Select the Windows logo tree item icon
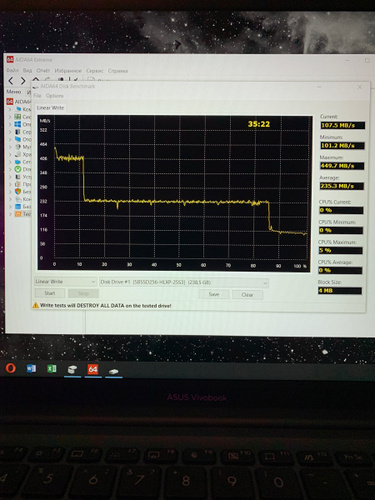Image resolution: width=375 pixels, height=500 pixels. 18,124
